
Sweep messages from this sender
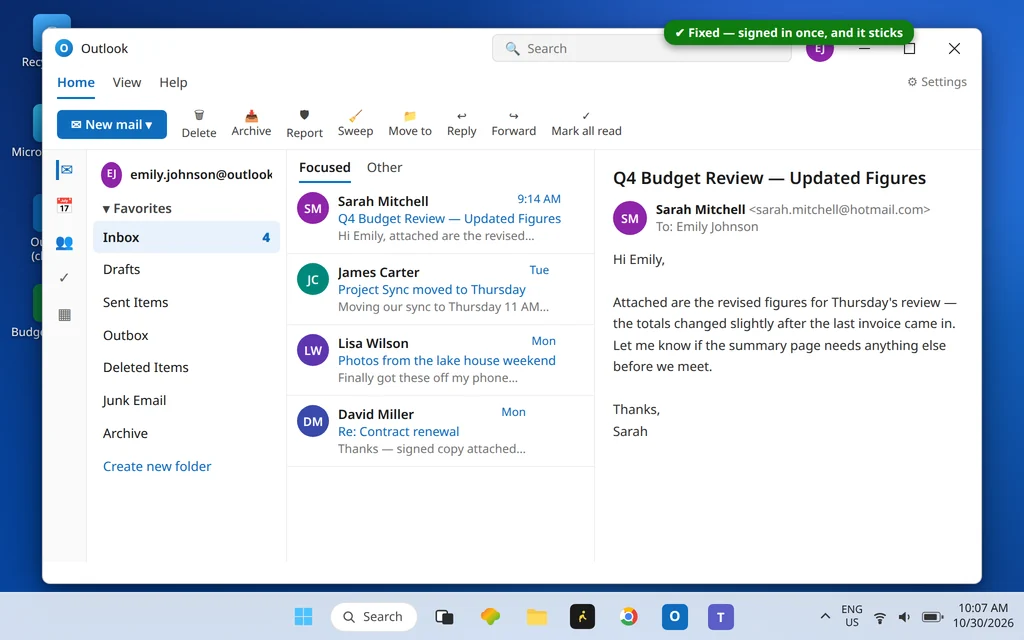[x=355, y=124]
